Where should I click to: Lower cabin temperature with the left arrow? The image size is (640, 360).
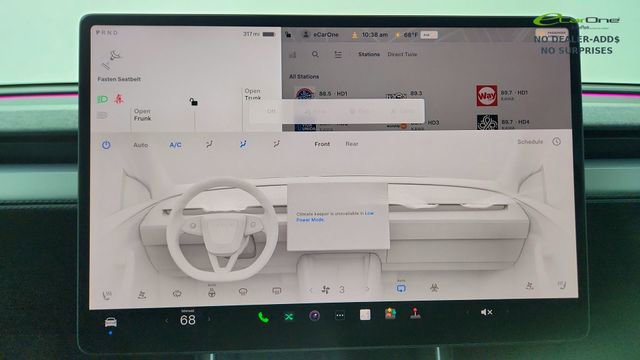tap(167, 320)
